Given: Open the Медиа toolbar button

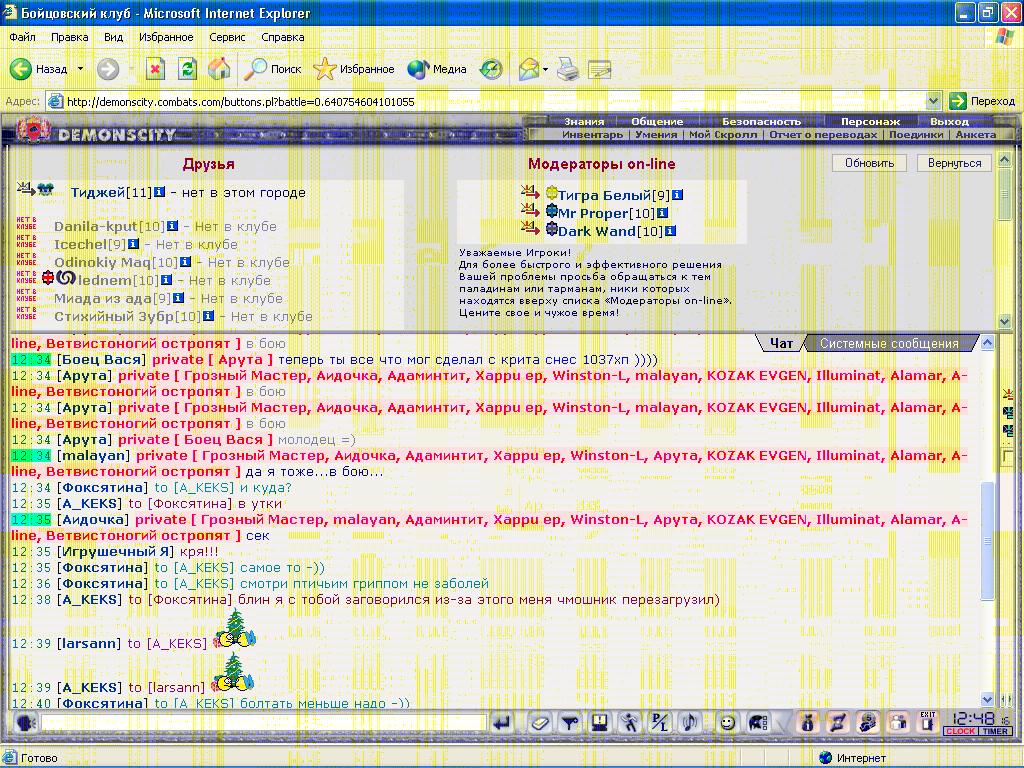Looking at the screenshot, I should click(436, 69).
